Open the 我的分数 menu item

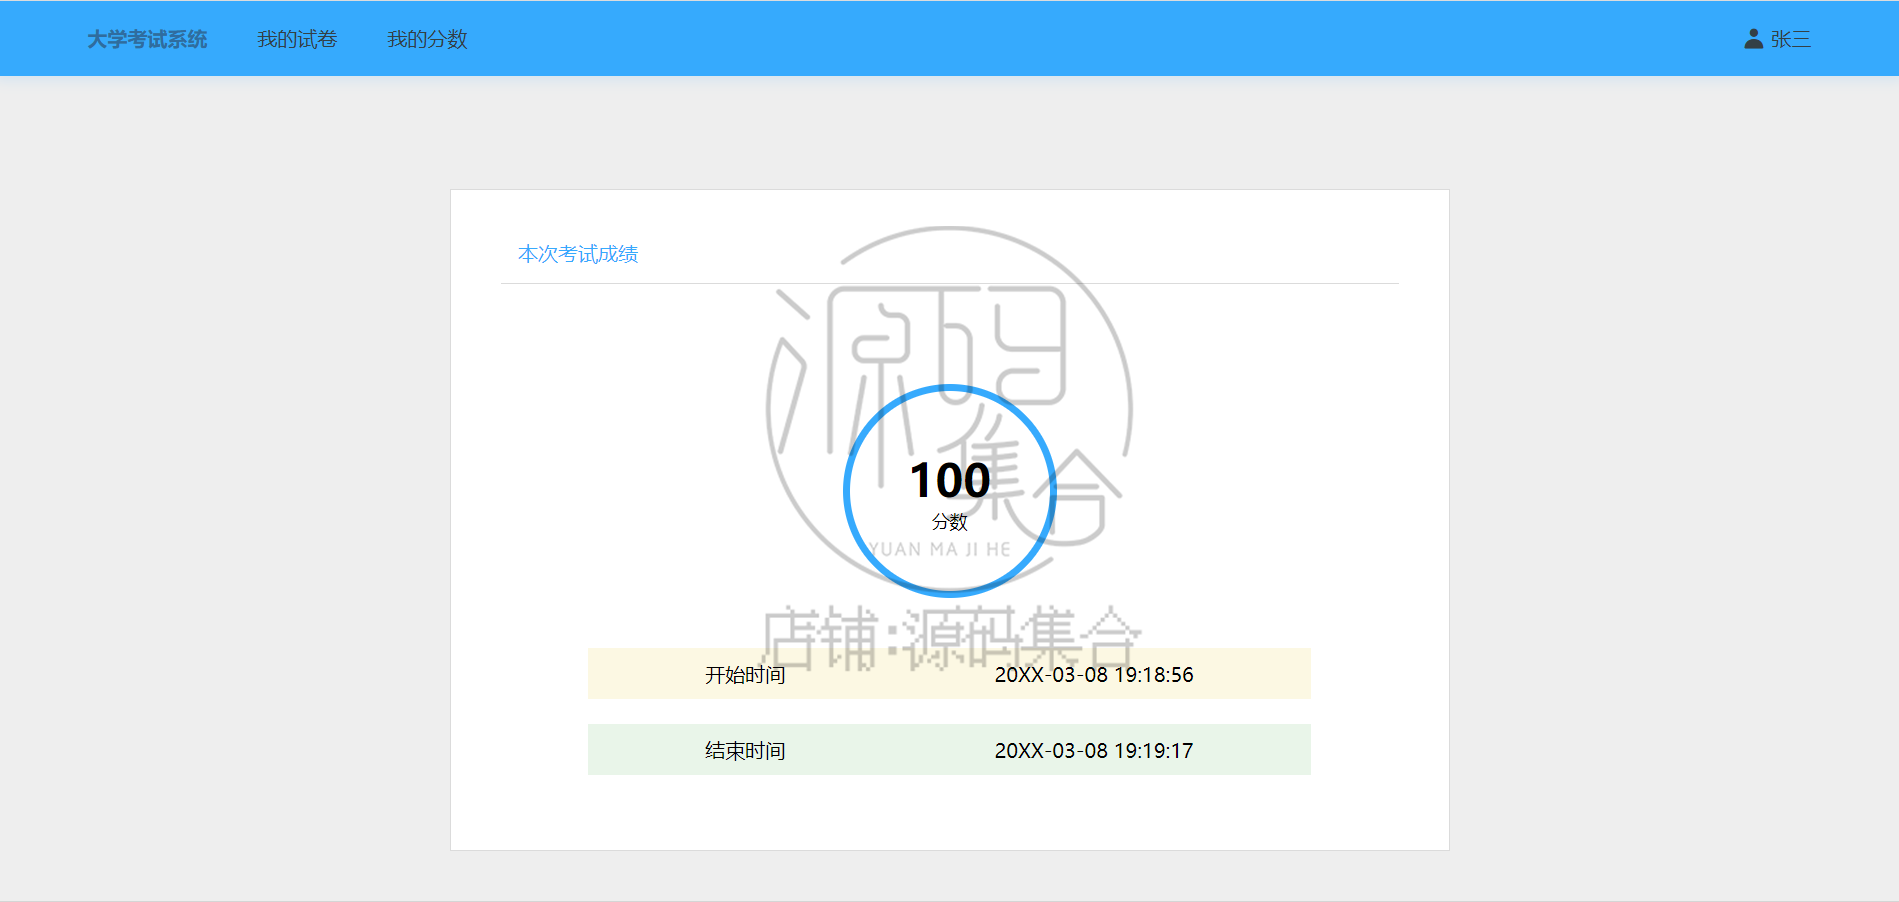[427, 39]
